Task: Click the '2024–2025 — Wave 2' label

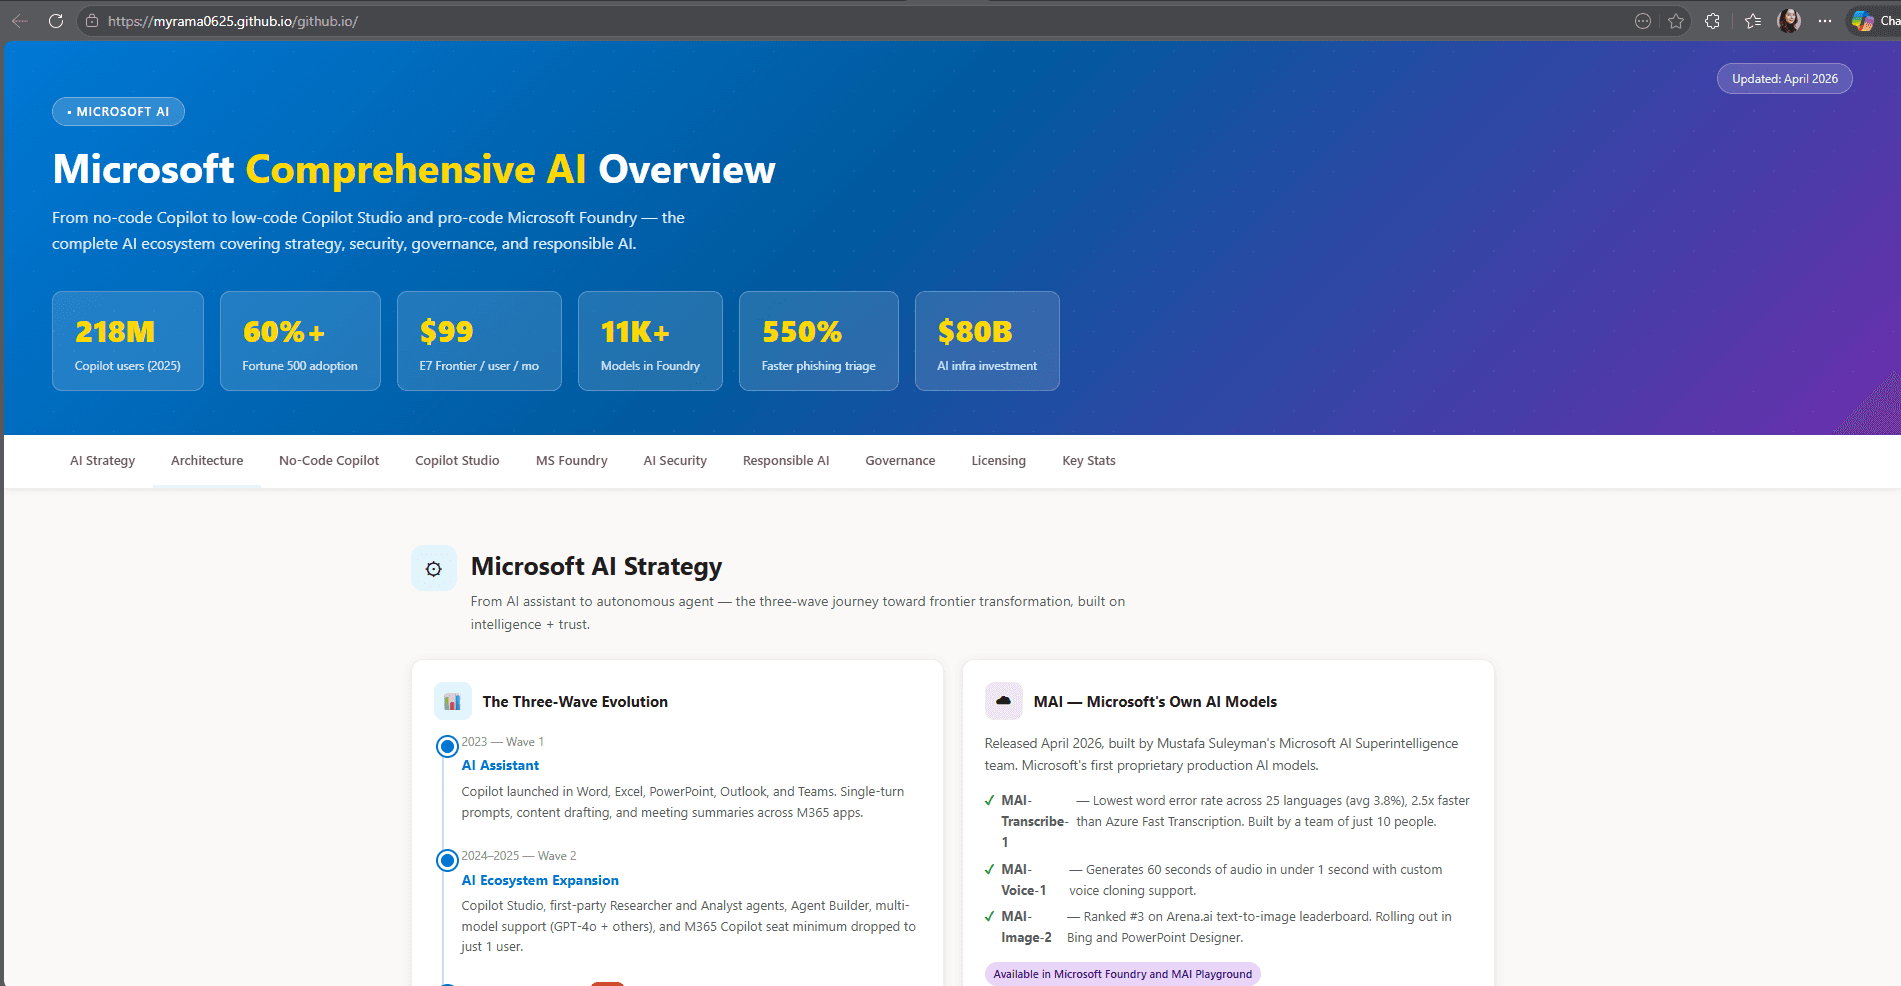Action: pos(519,856)
